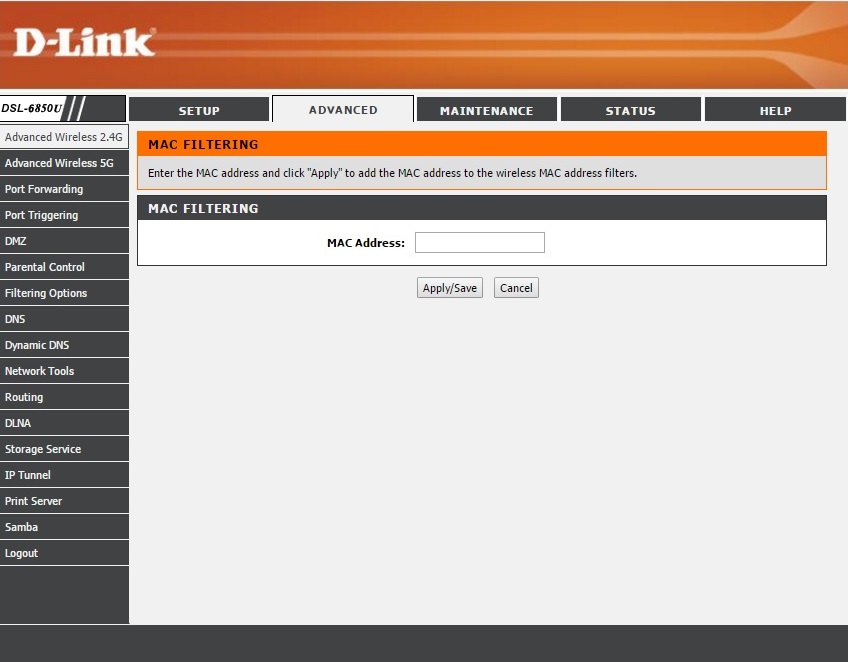Open the DMZ settings
This screenshot has height=662, width=848.
16,241
